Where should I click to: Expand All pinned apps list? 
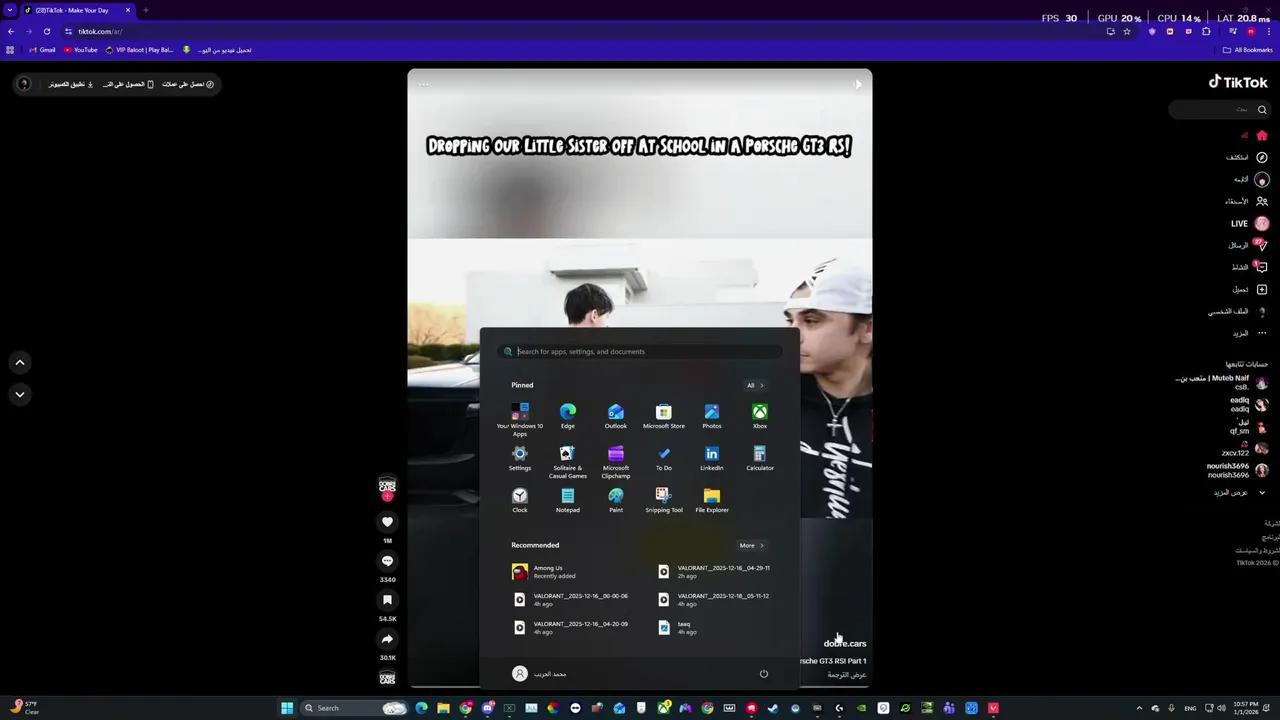[755, 385]
